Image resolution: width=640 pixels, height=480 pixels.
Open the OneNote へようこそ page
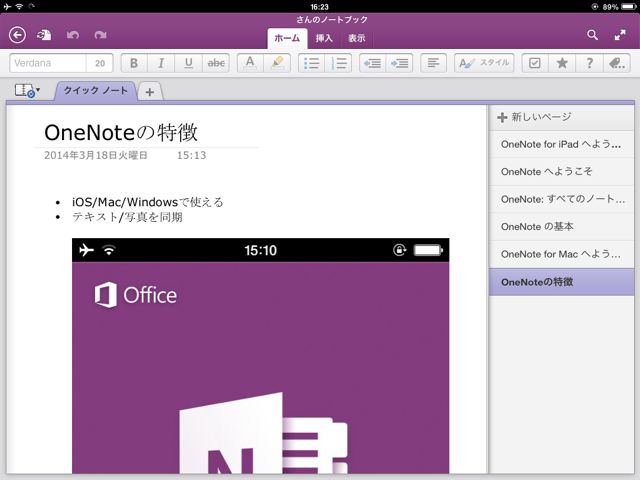[561, 172]
